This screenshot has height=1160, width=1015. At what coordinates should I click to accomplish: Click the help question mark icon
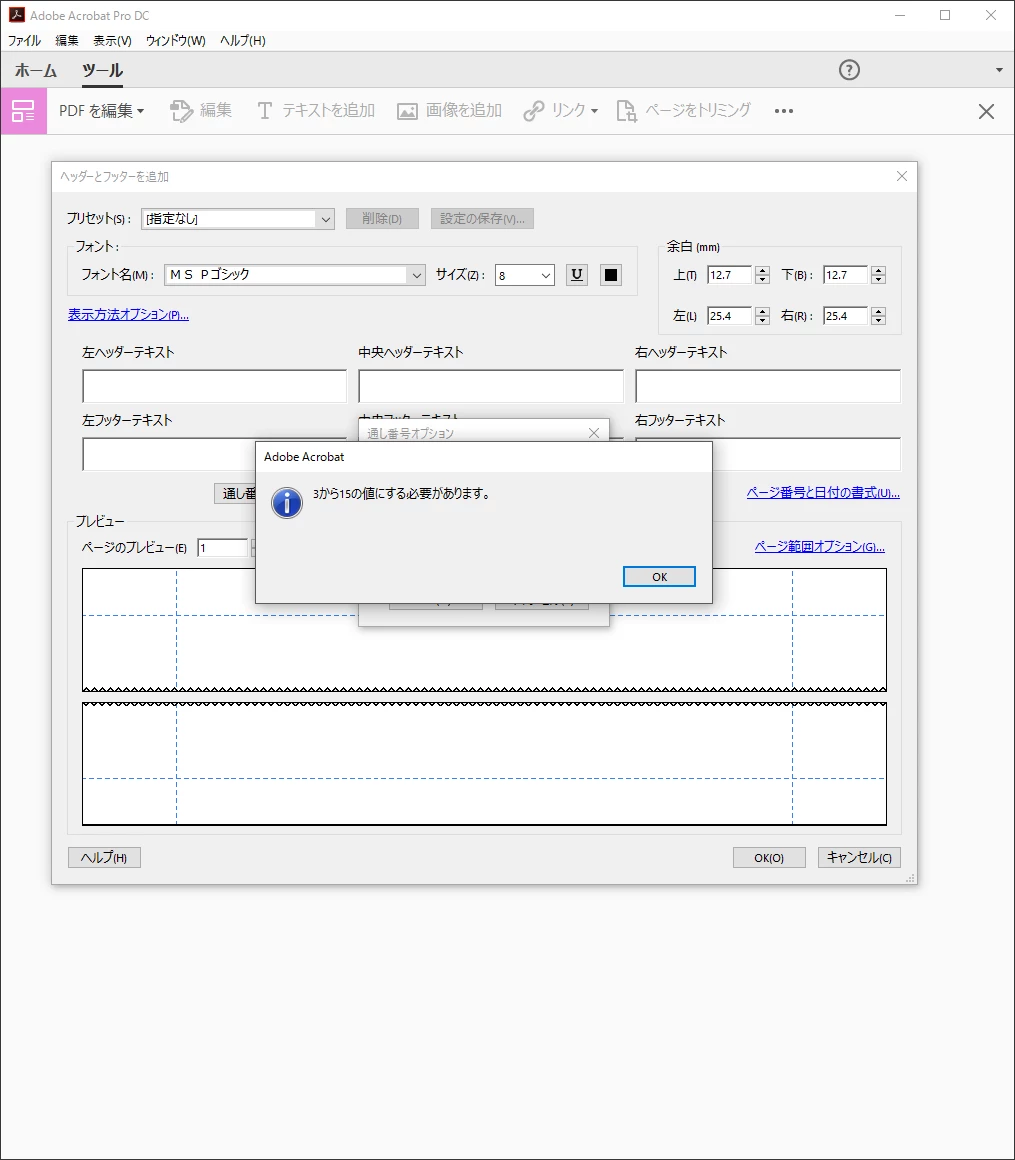(x=849, y=70)
